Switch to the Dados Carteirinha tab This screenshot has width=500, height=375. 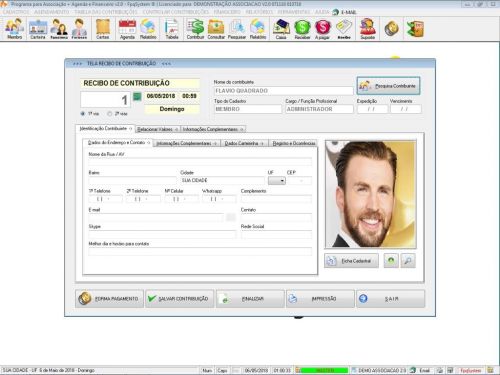(244, 143)
